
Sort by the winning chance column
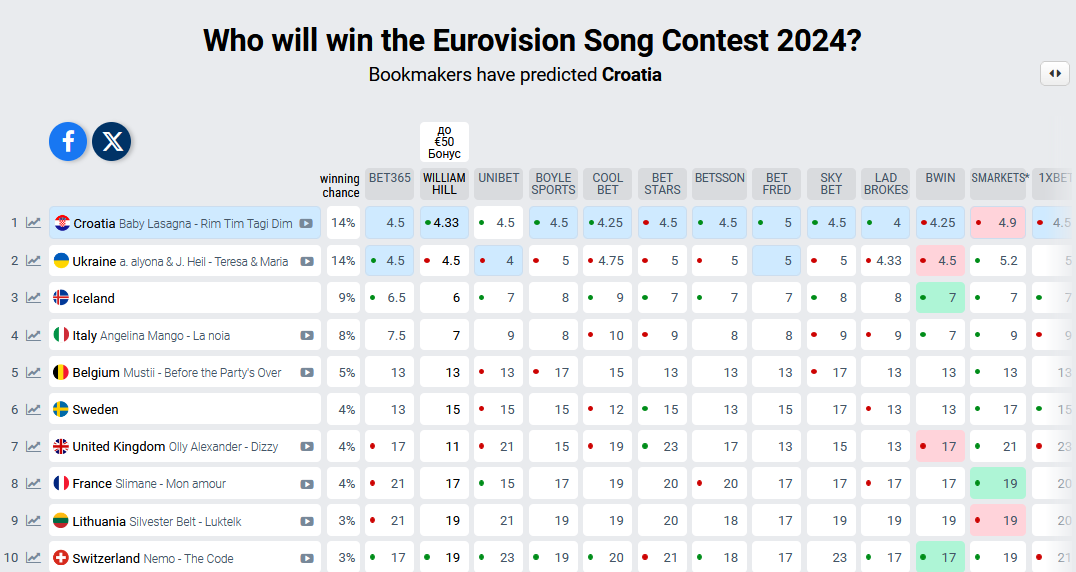pyautogui.click(x=340, y=185)
